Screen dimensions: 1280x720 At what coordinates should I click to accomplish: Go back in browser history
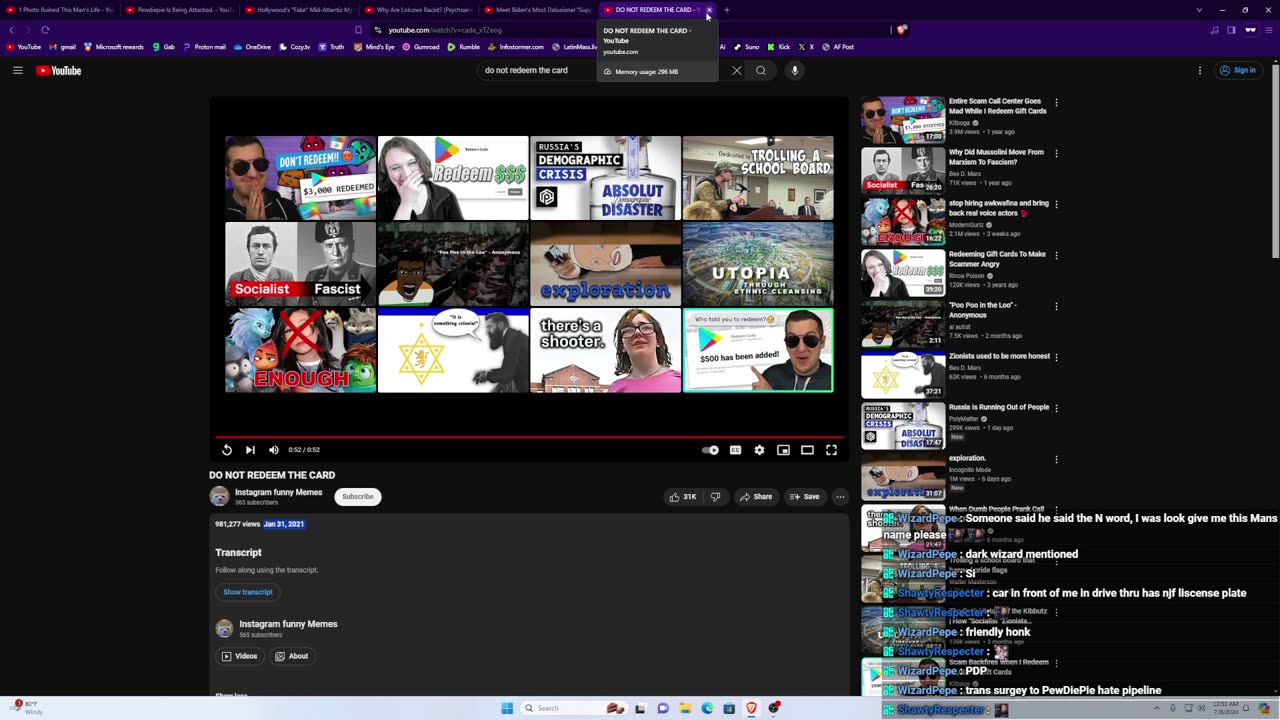[x=11, y=30]
